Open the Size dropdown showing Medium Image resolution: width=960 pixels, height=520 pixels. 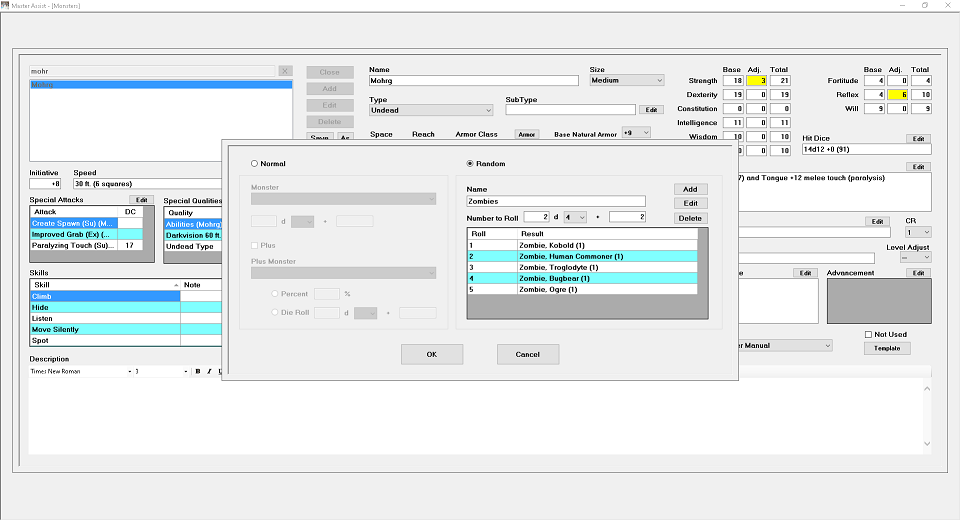click(627, 80)
